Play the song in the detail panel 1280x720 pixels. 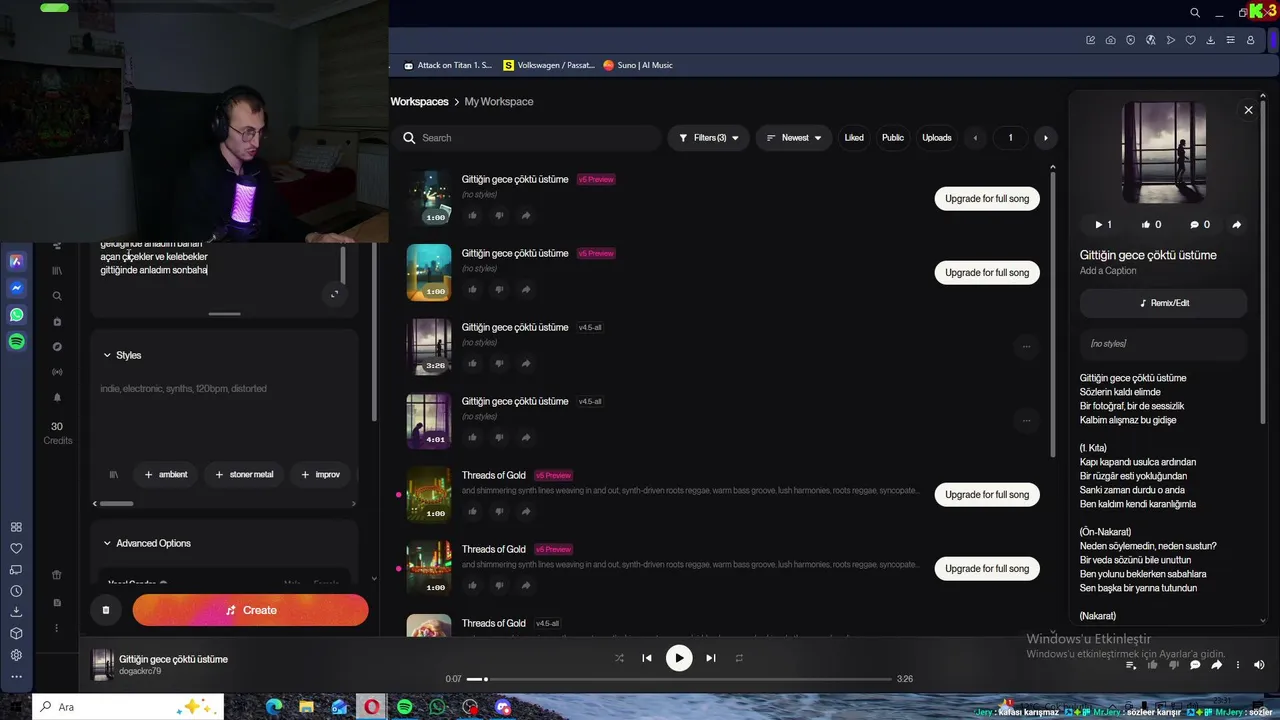click(1103, 225)
